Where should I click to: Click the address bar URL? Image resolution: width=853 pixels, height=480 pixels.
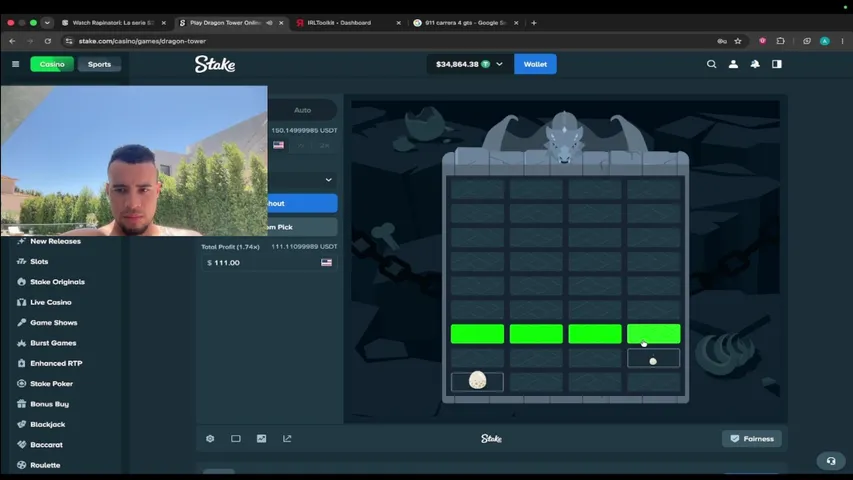coord(142,41)
